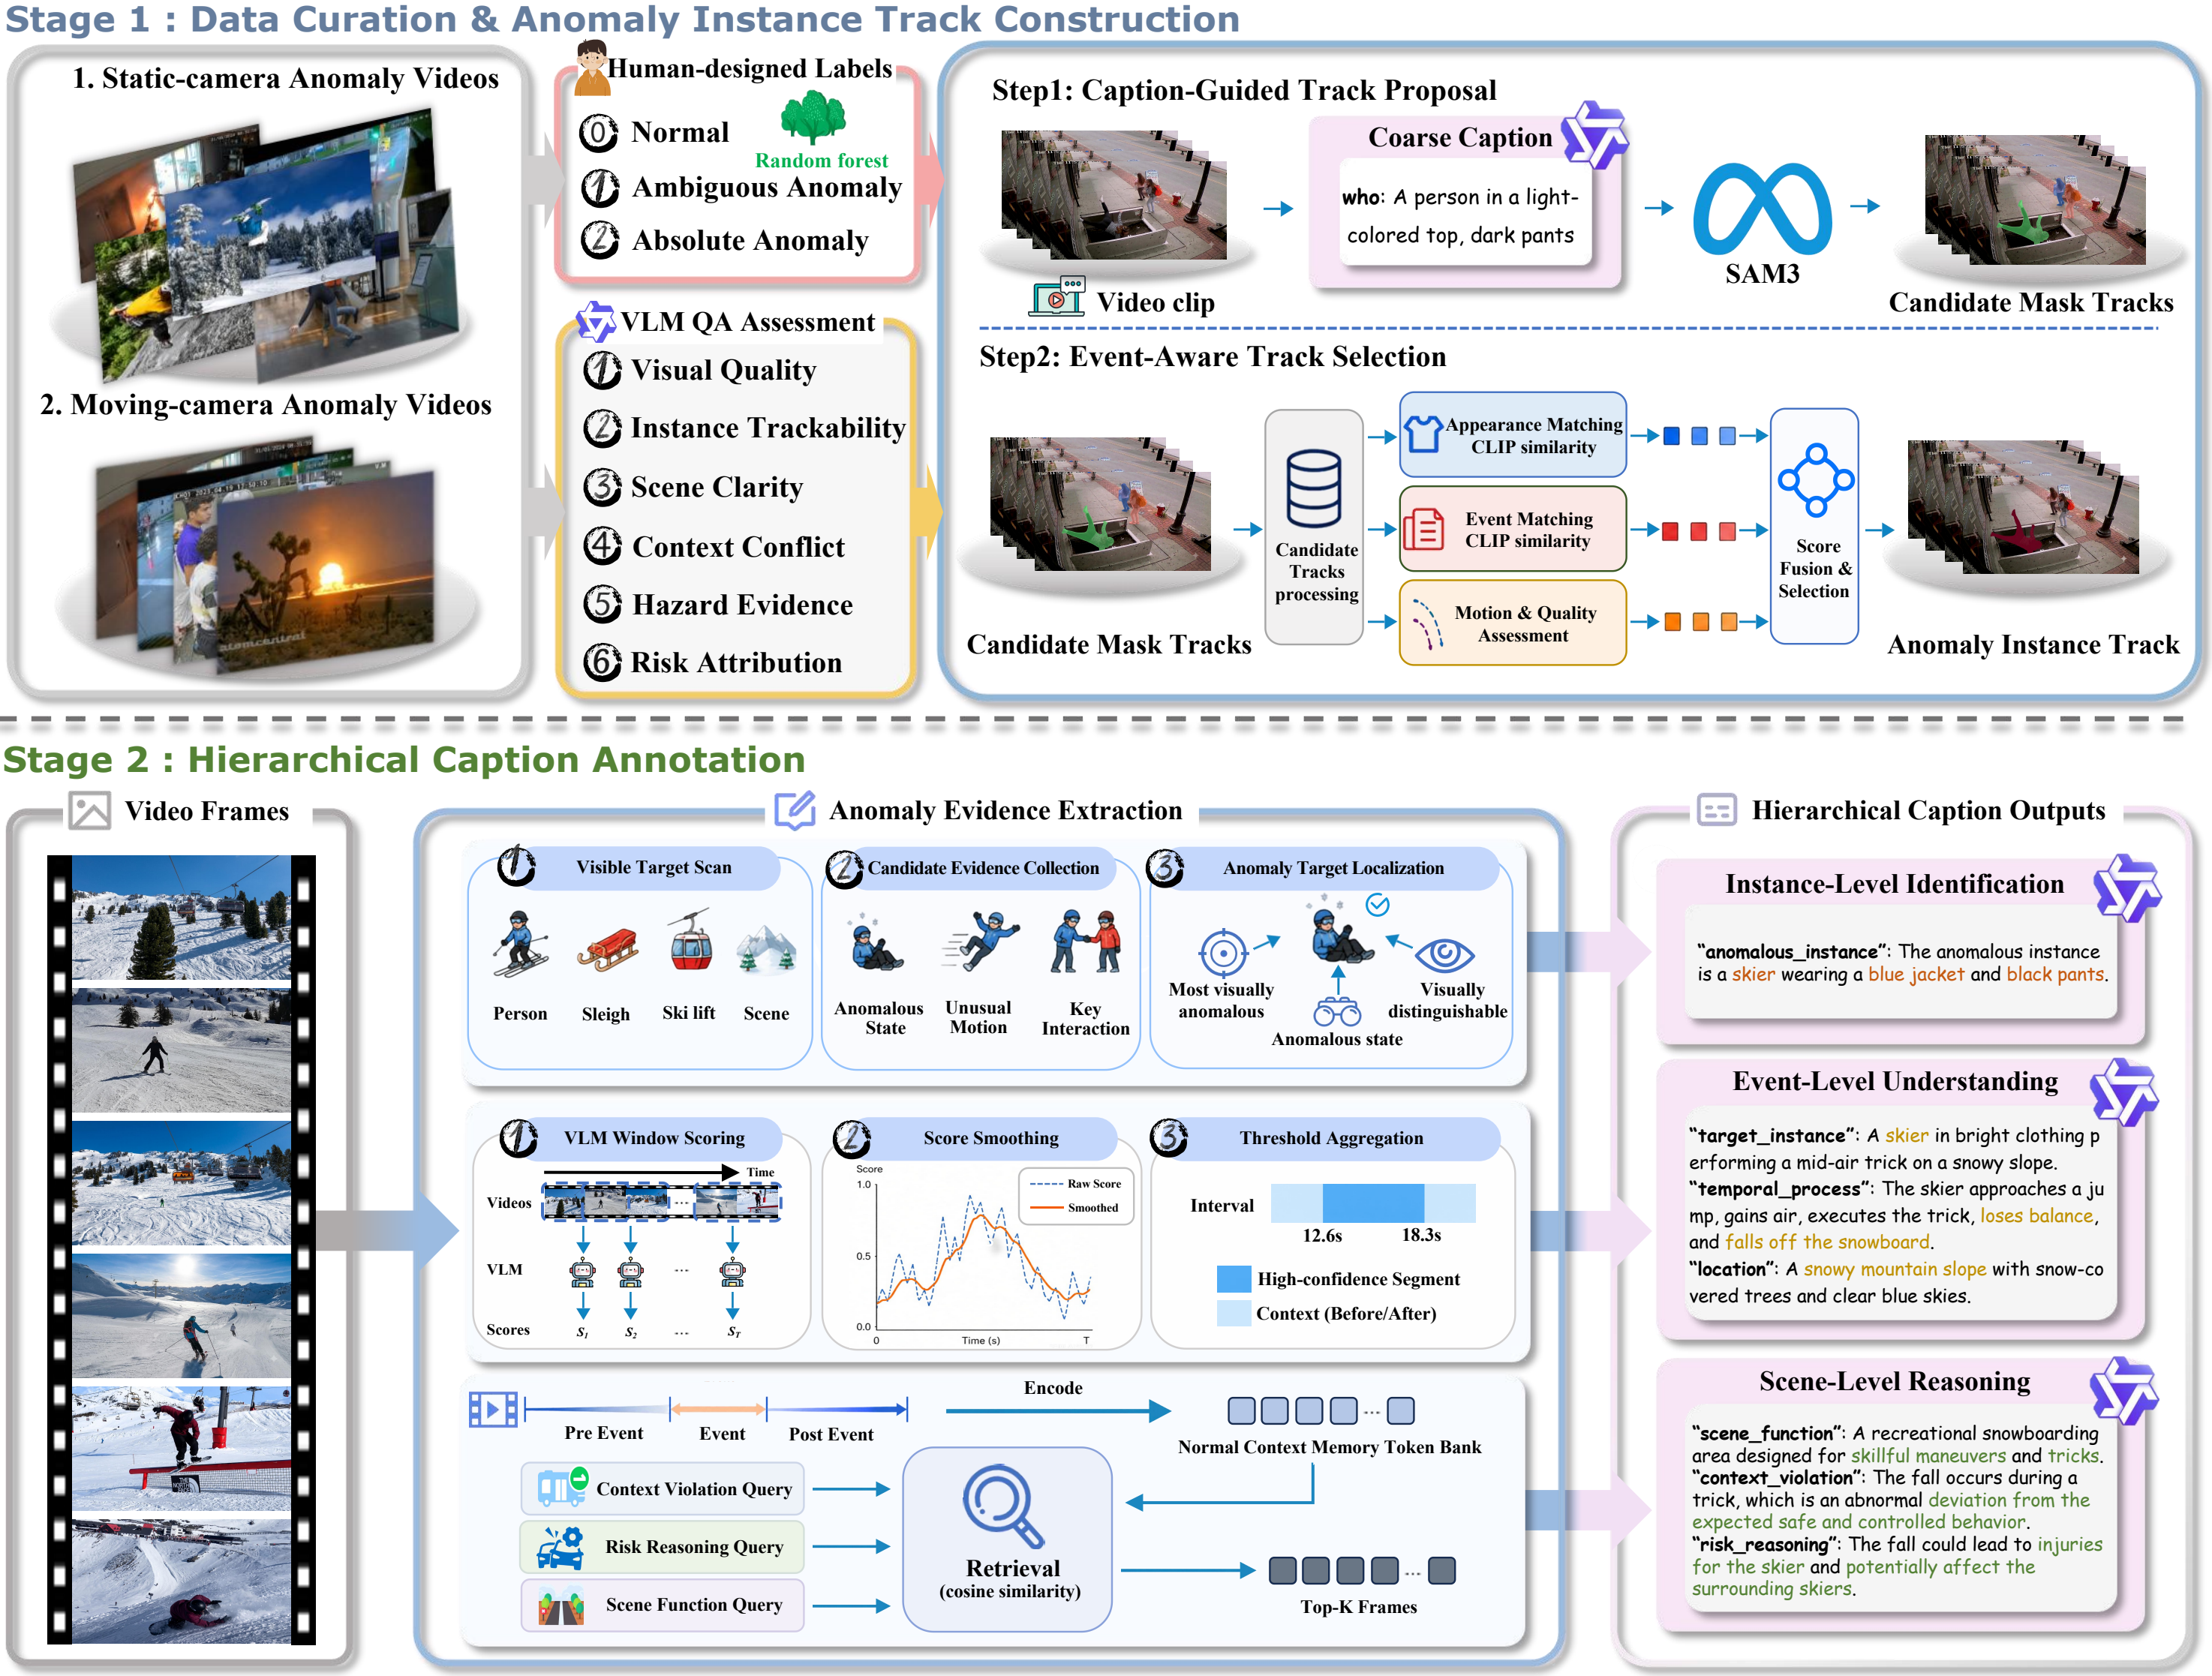The width and height of the screenshot is (2212, 1676).
Task: Click the Context Violation Query box
Action: [663, 1489]
